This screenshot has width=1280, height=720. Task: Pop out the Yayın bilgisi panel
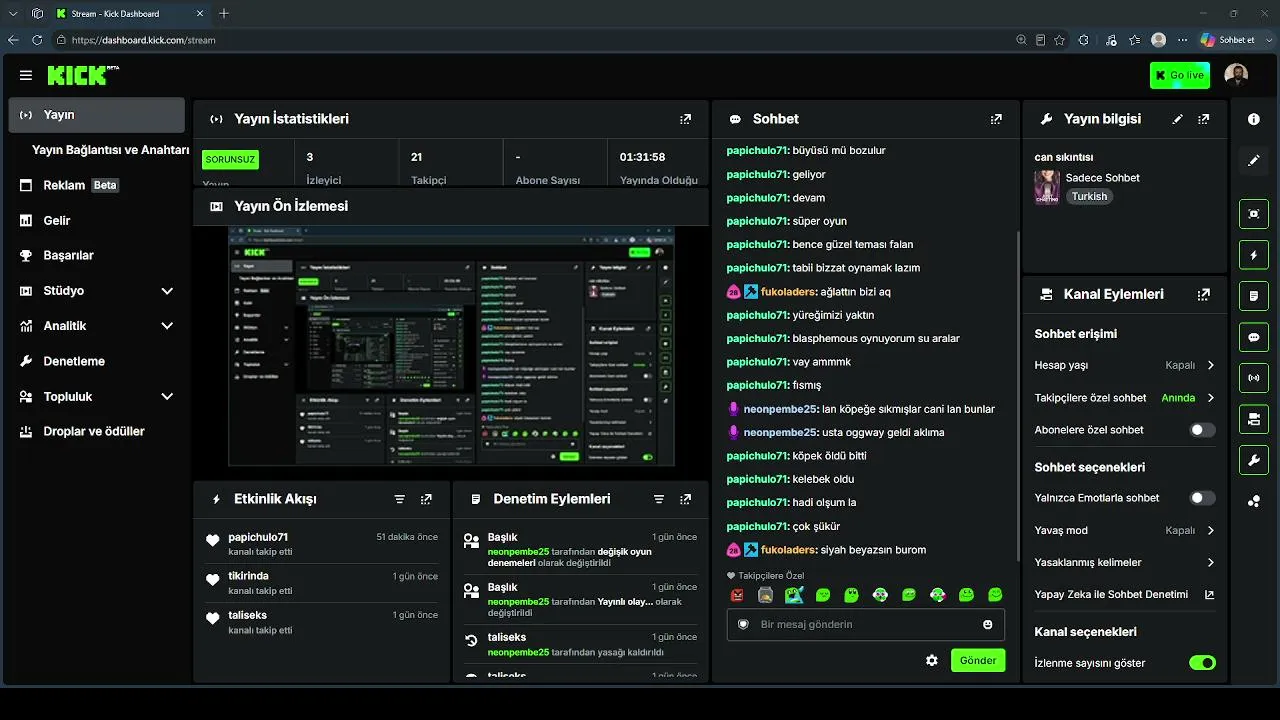(x=1204, y=119)
